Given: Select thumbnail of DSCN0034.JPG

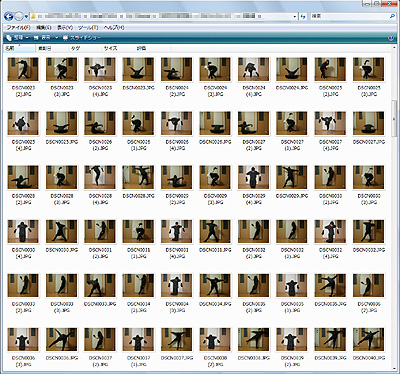Looking at the screenshot, I should click(x=215, y=285).
